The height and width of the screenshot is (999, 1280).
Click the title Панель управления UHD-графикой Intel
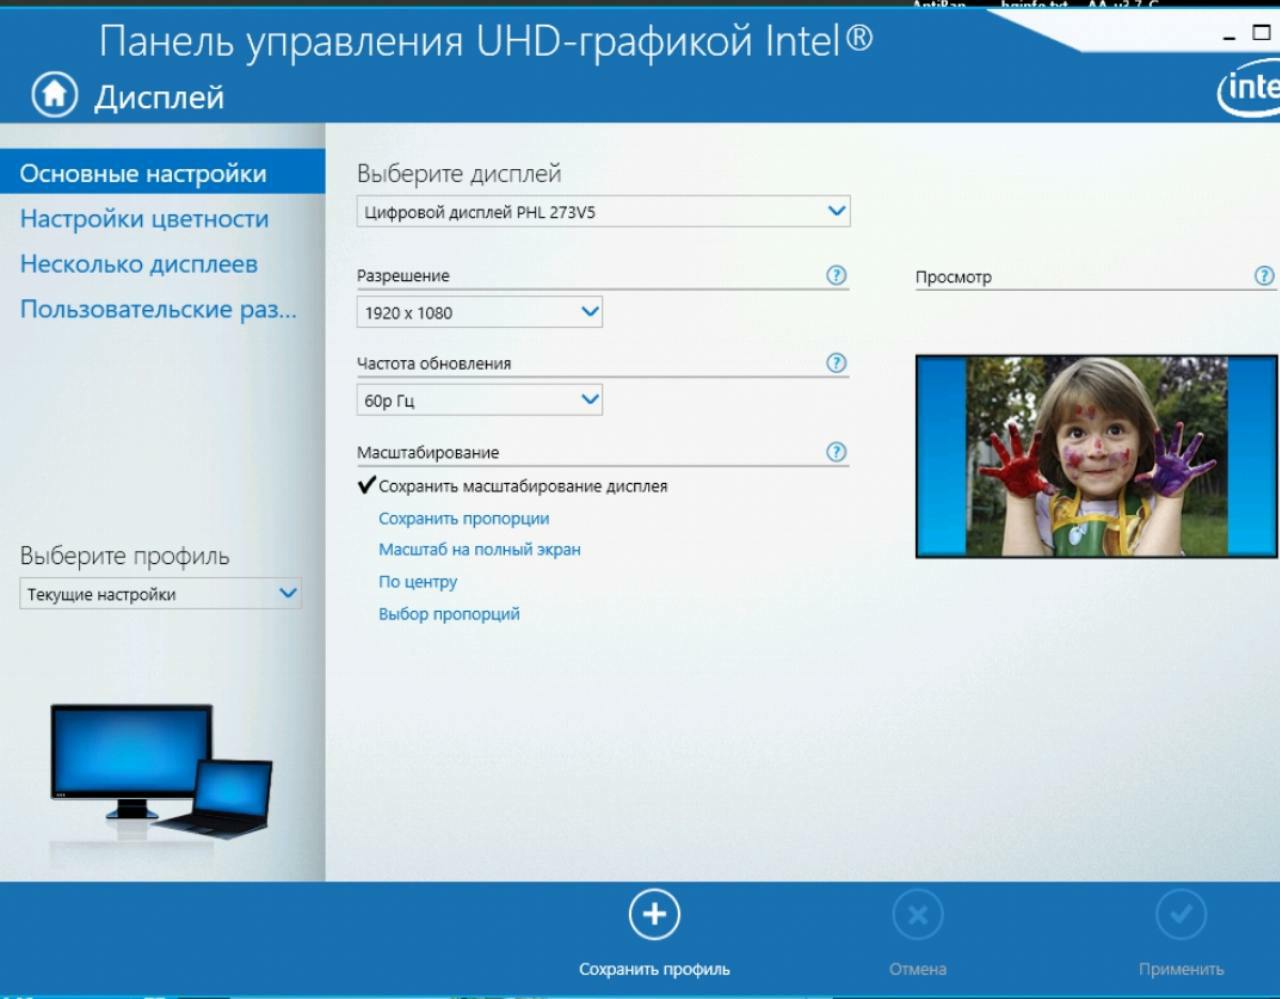tap(486, 42)
